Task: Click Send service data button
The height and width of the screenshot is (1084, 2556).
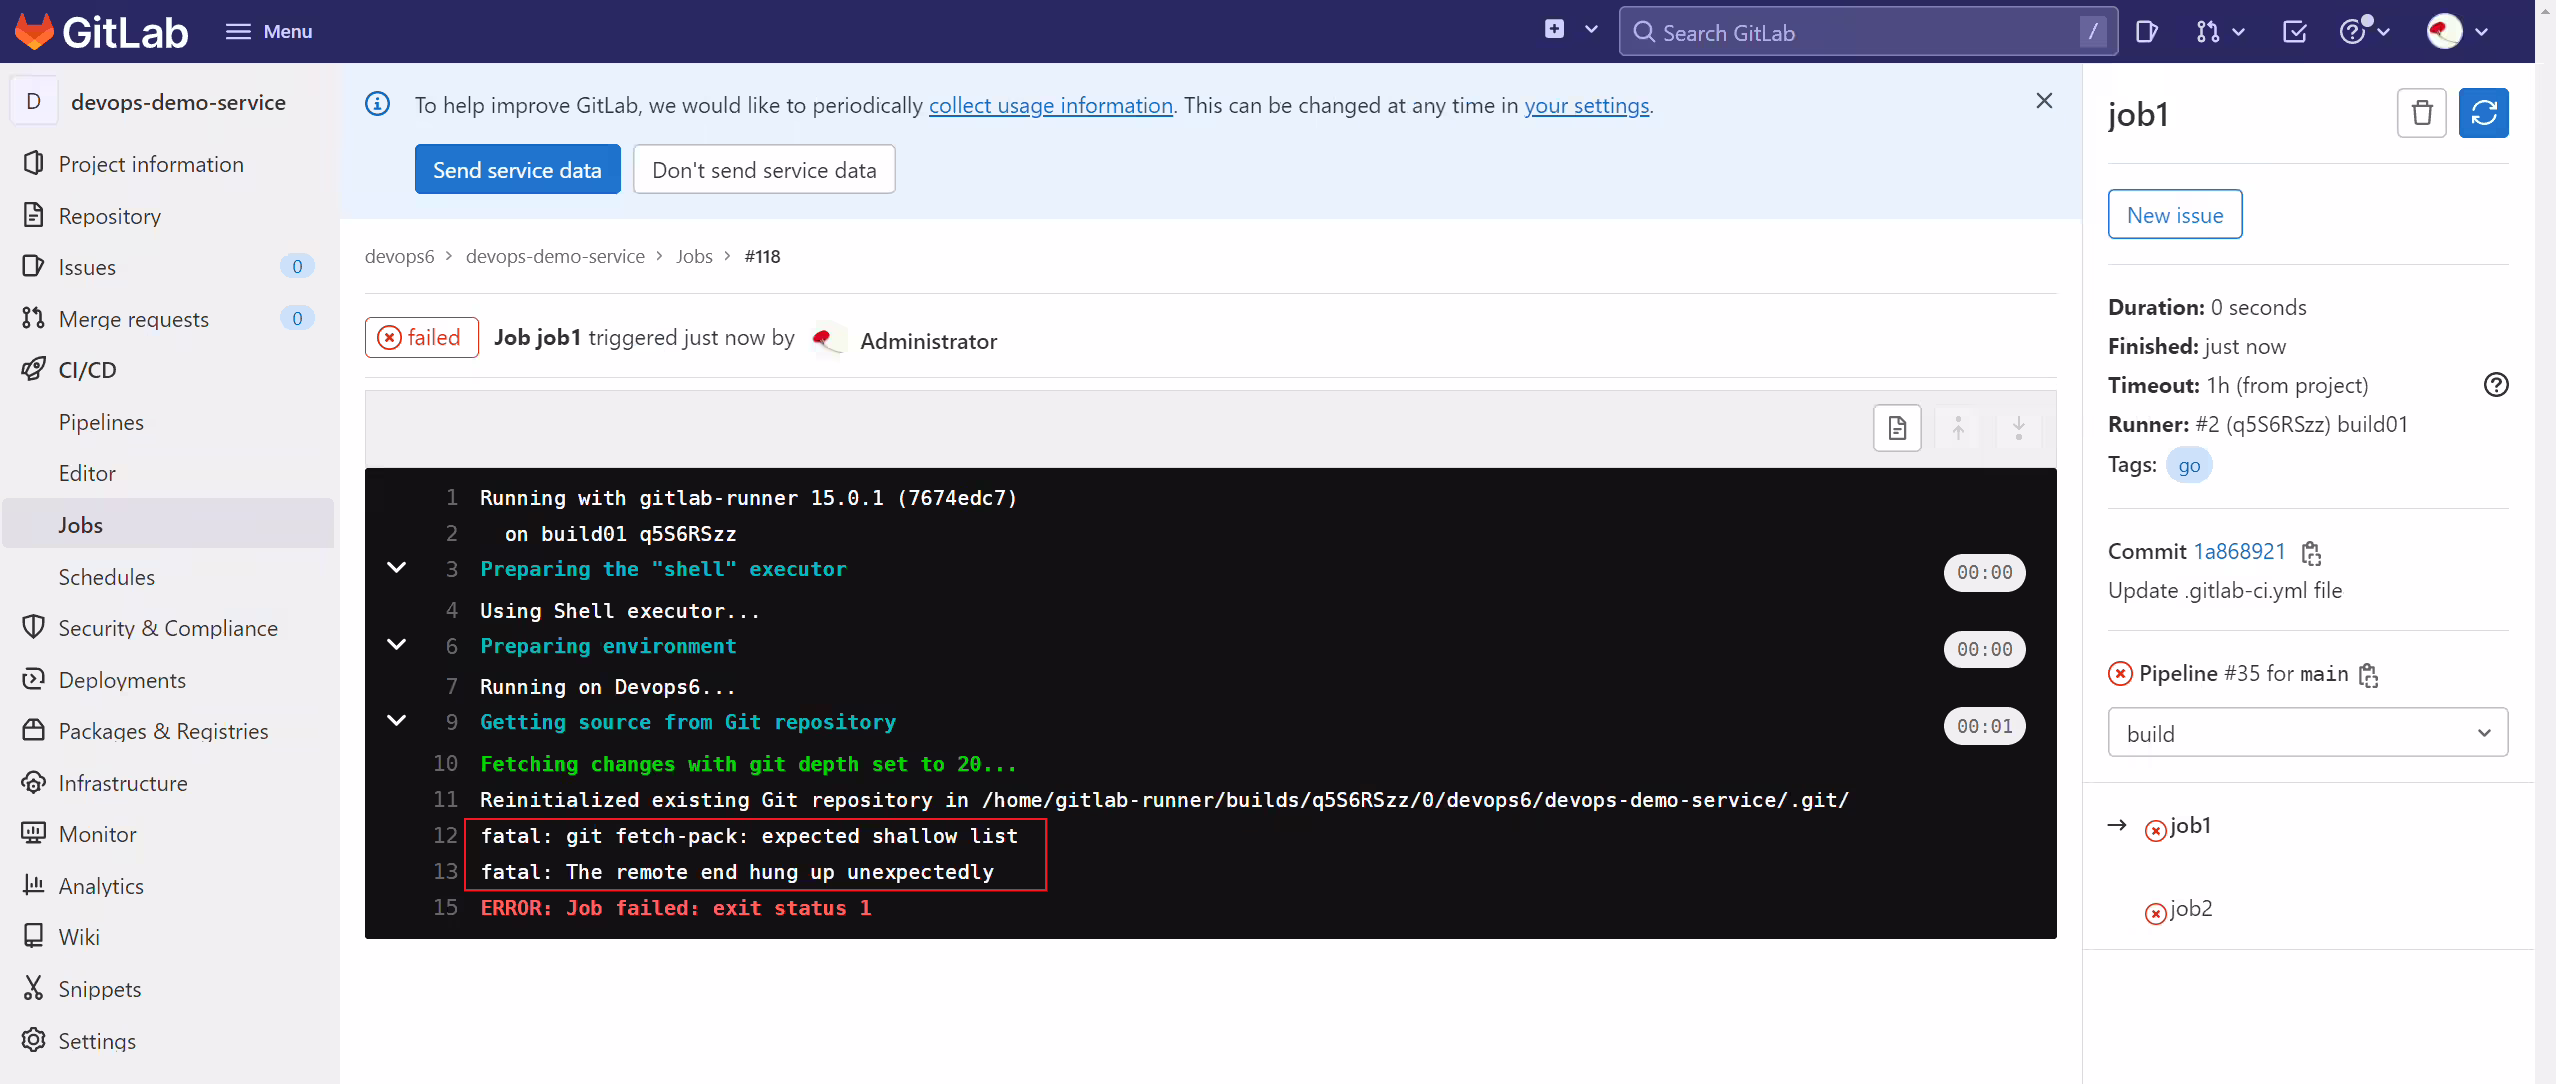Action: click(517, 170)
